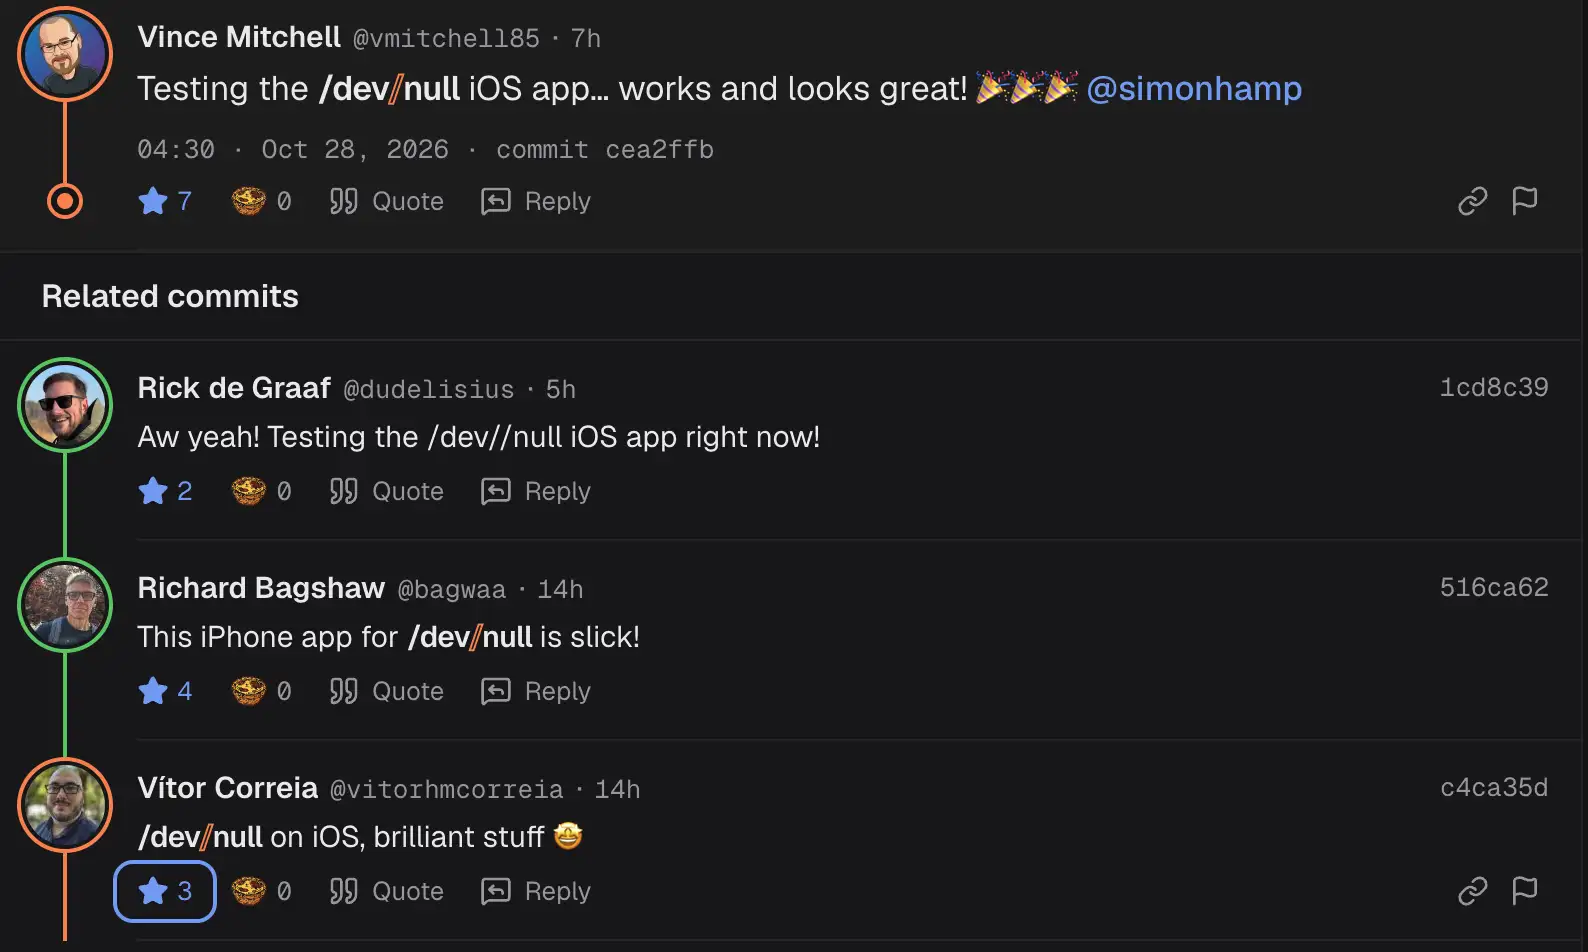The height and width of the screenshot is (952, 1588).
Task: Quote Richard Bagshaw's post
Action: click(386, 691)
